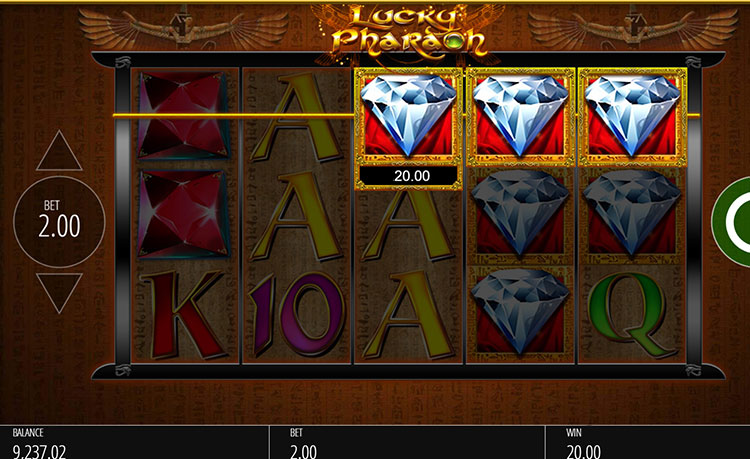Click the second red gem on reel one
This screenshot has width=750, height=459.
tap(183, 214)
